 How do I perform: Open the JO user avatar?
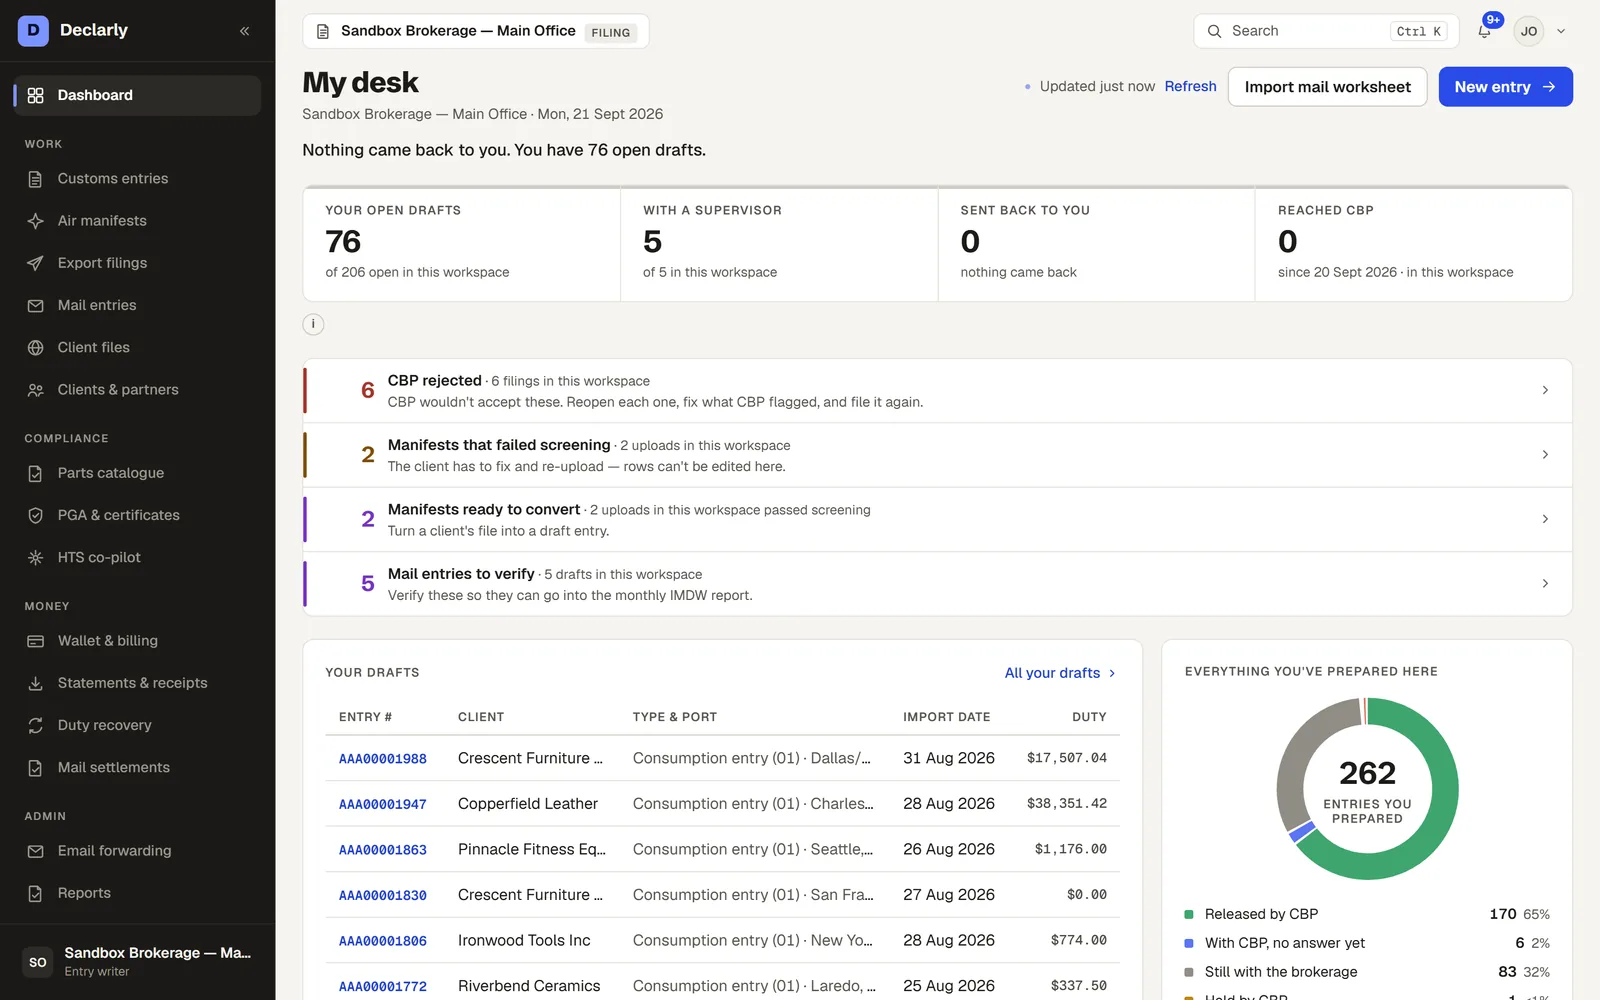[x=1528, y=31]
